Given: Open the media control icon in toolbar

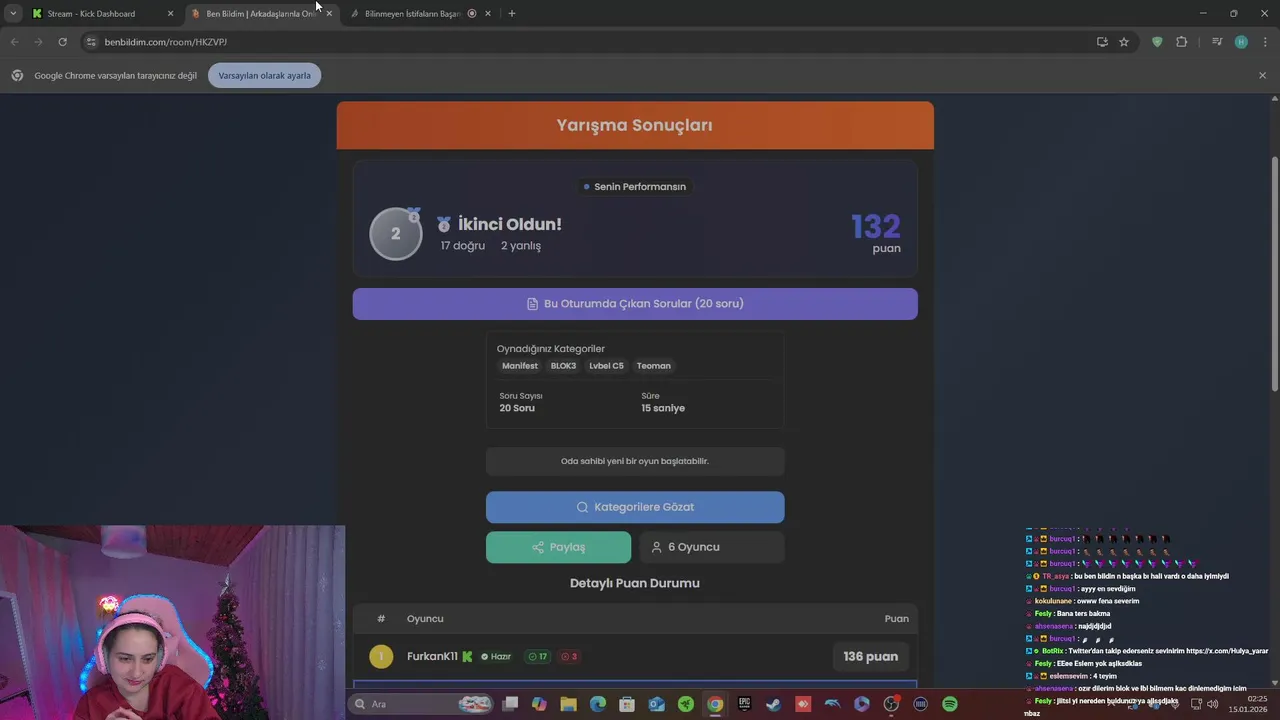Looking at the screenshot, I should pyautogui.click(x=1217, y=42).
